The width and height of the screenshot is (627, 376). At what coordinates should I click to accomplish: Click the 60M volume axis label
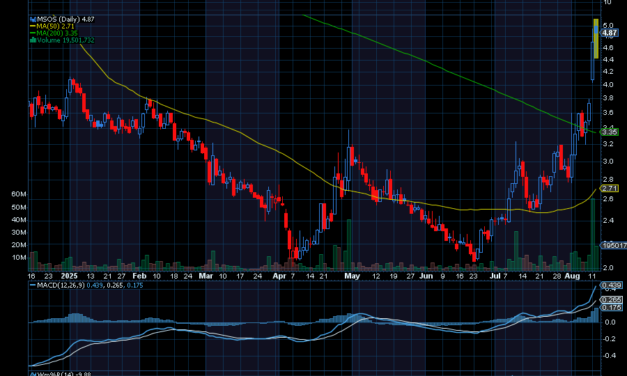pos(19,194)
